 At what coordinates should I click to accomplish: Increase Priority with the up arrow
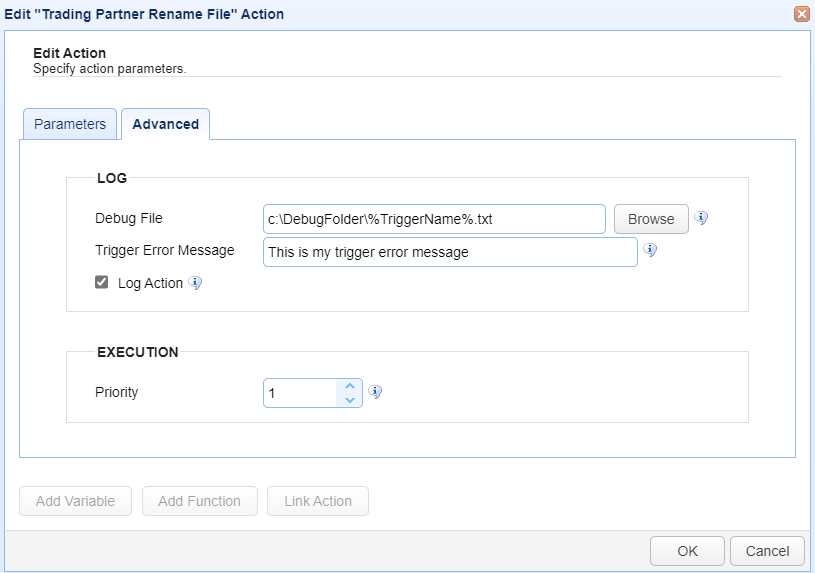click(350, 386)
